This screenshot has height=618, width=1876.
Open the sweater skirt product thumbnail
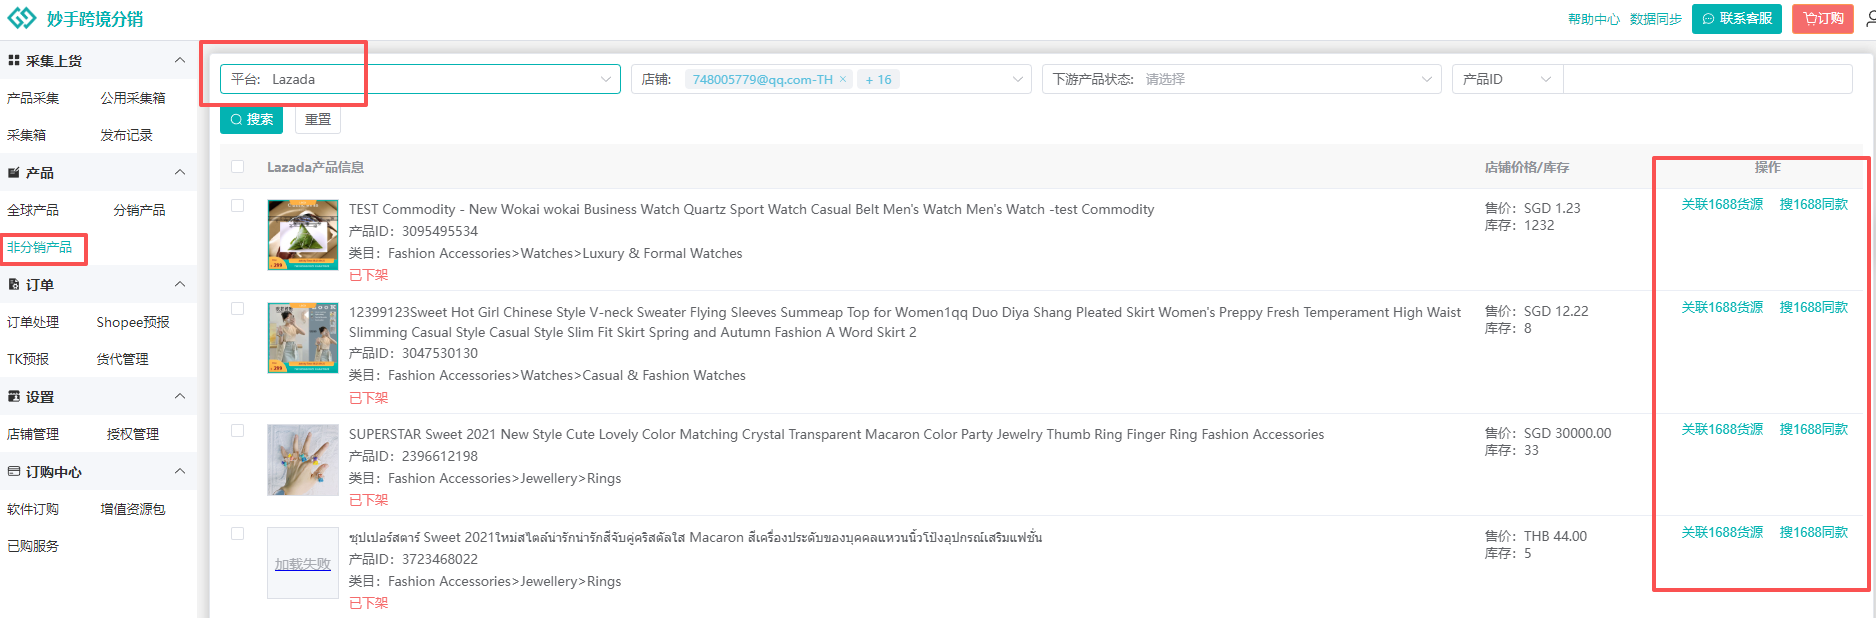click(303, 338)
